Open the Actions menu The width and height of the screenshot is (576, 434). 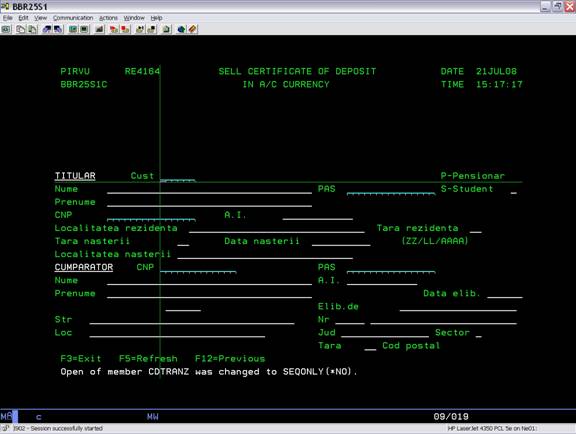pyautogui.click(x=108, y=18)
